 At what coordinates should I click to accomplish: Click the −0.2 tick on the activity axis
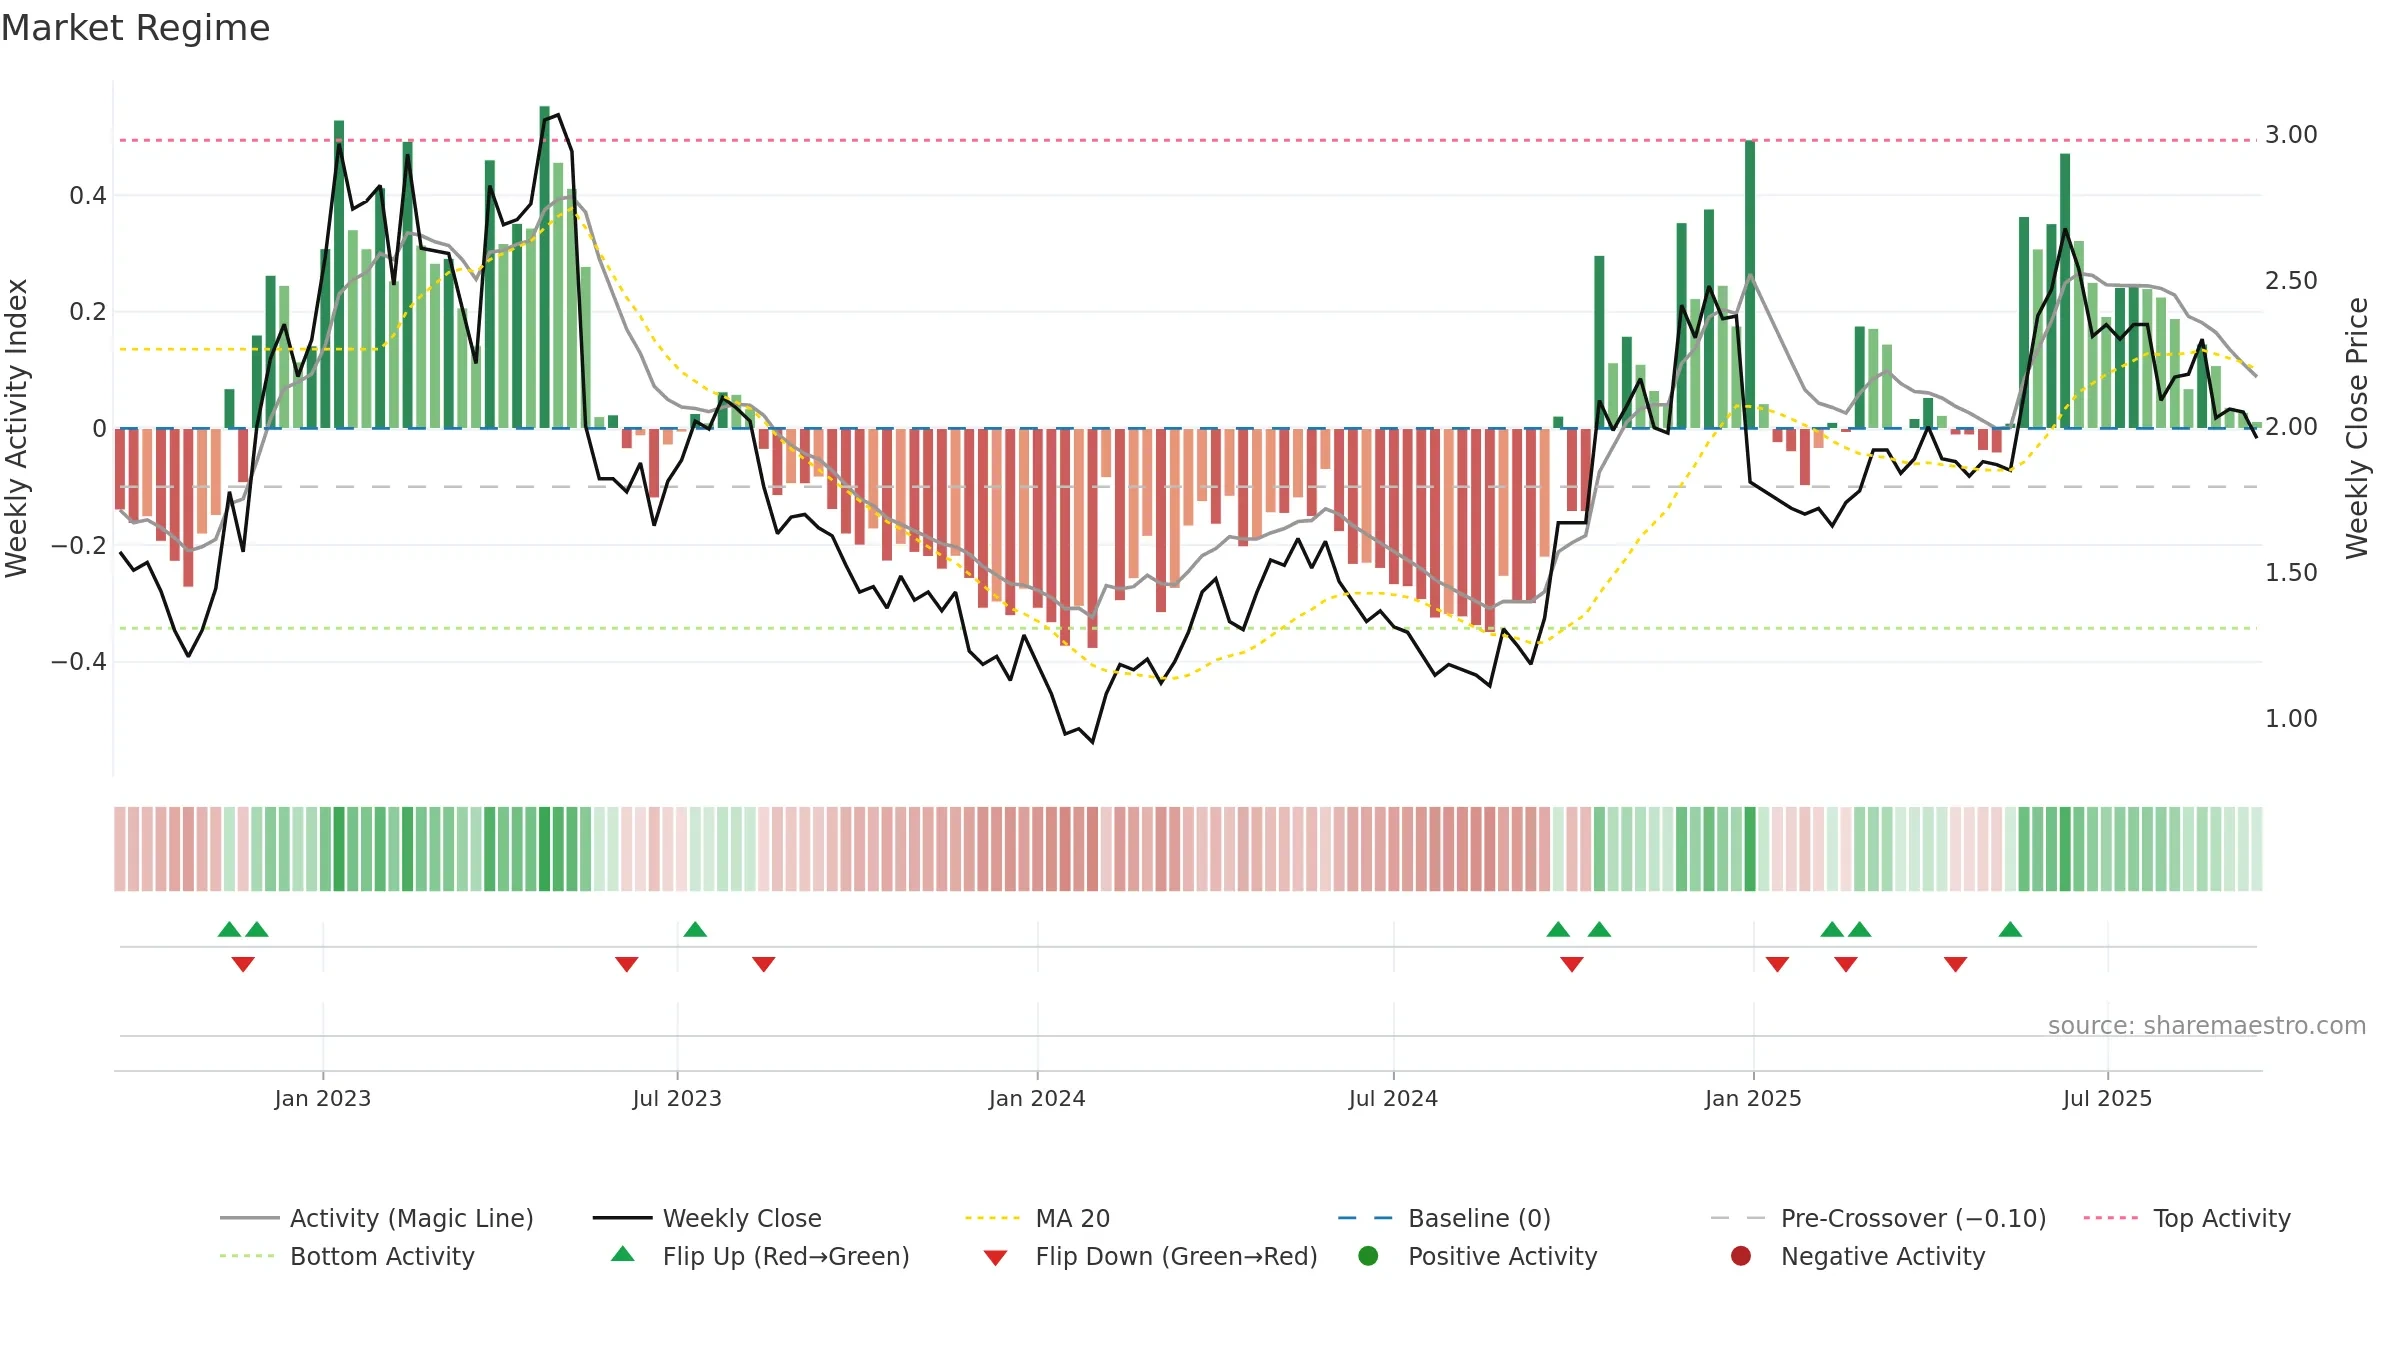79,545
